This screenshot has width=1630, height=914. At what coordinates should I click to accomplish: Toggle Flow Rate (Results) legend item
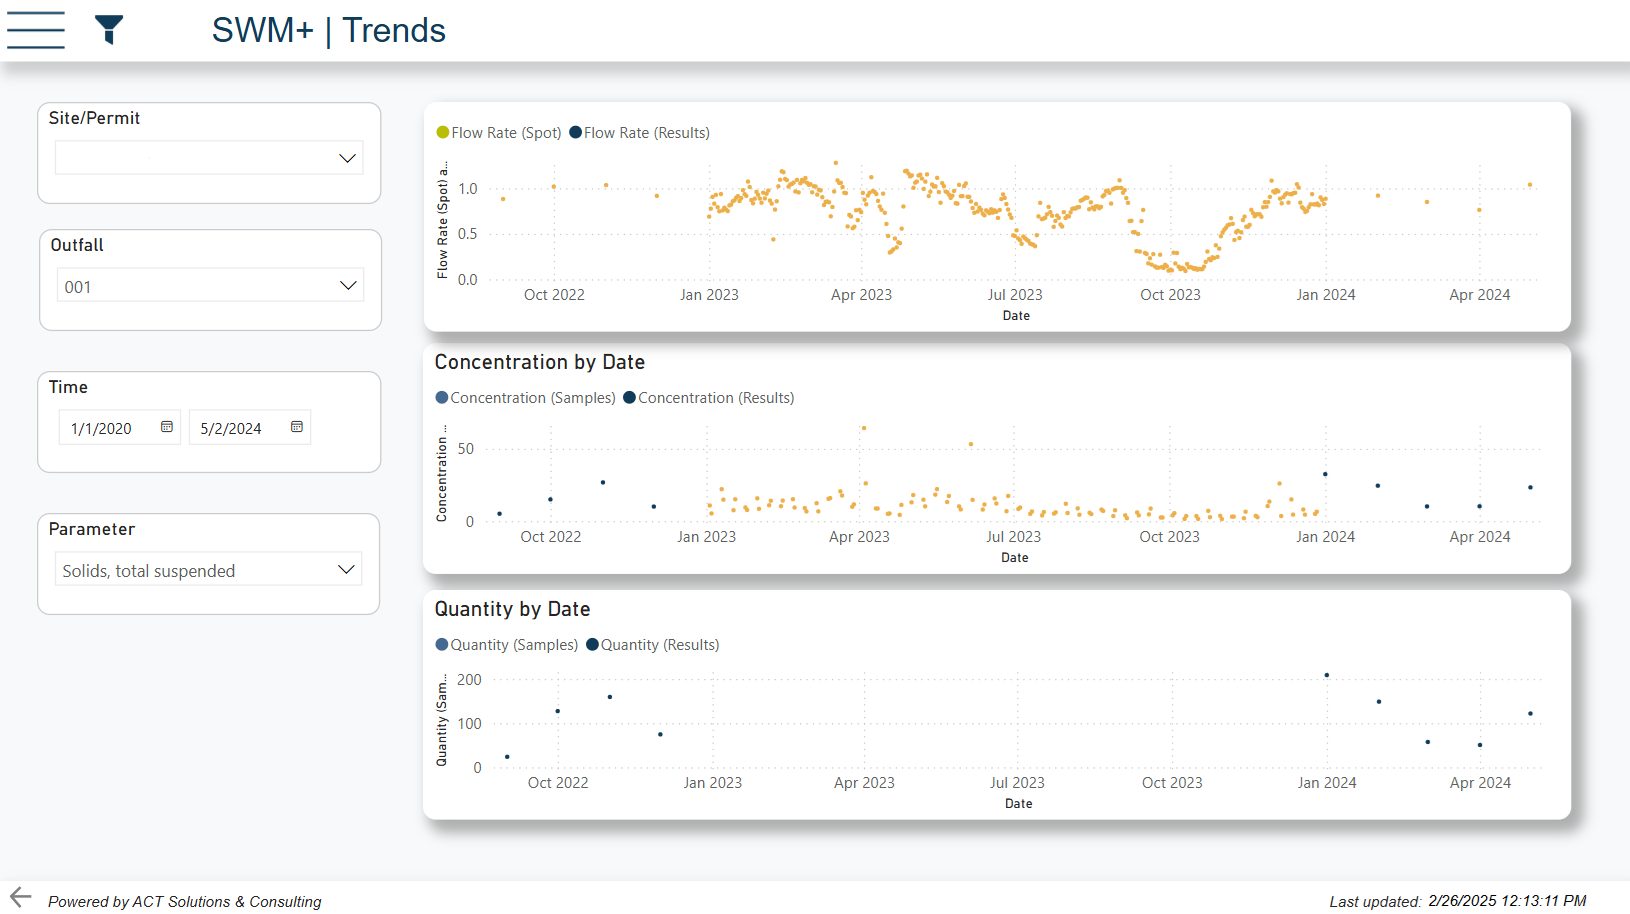click(640, 133)
